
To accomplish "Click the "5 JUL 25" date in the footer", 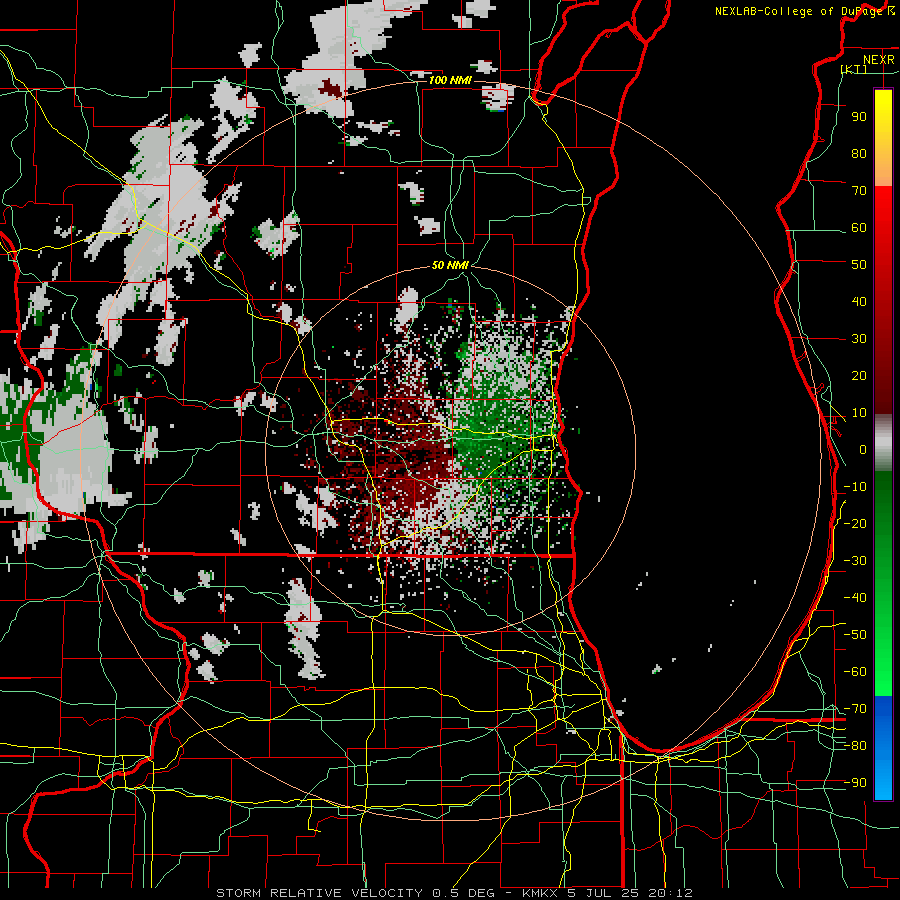I will 603,893.
